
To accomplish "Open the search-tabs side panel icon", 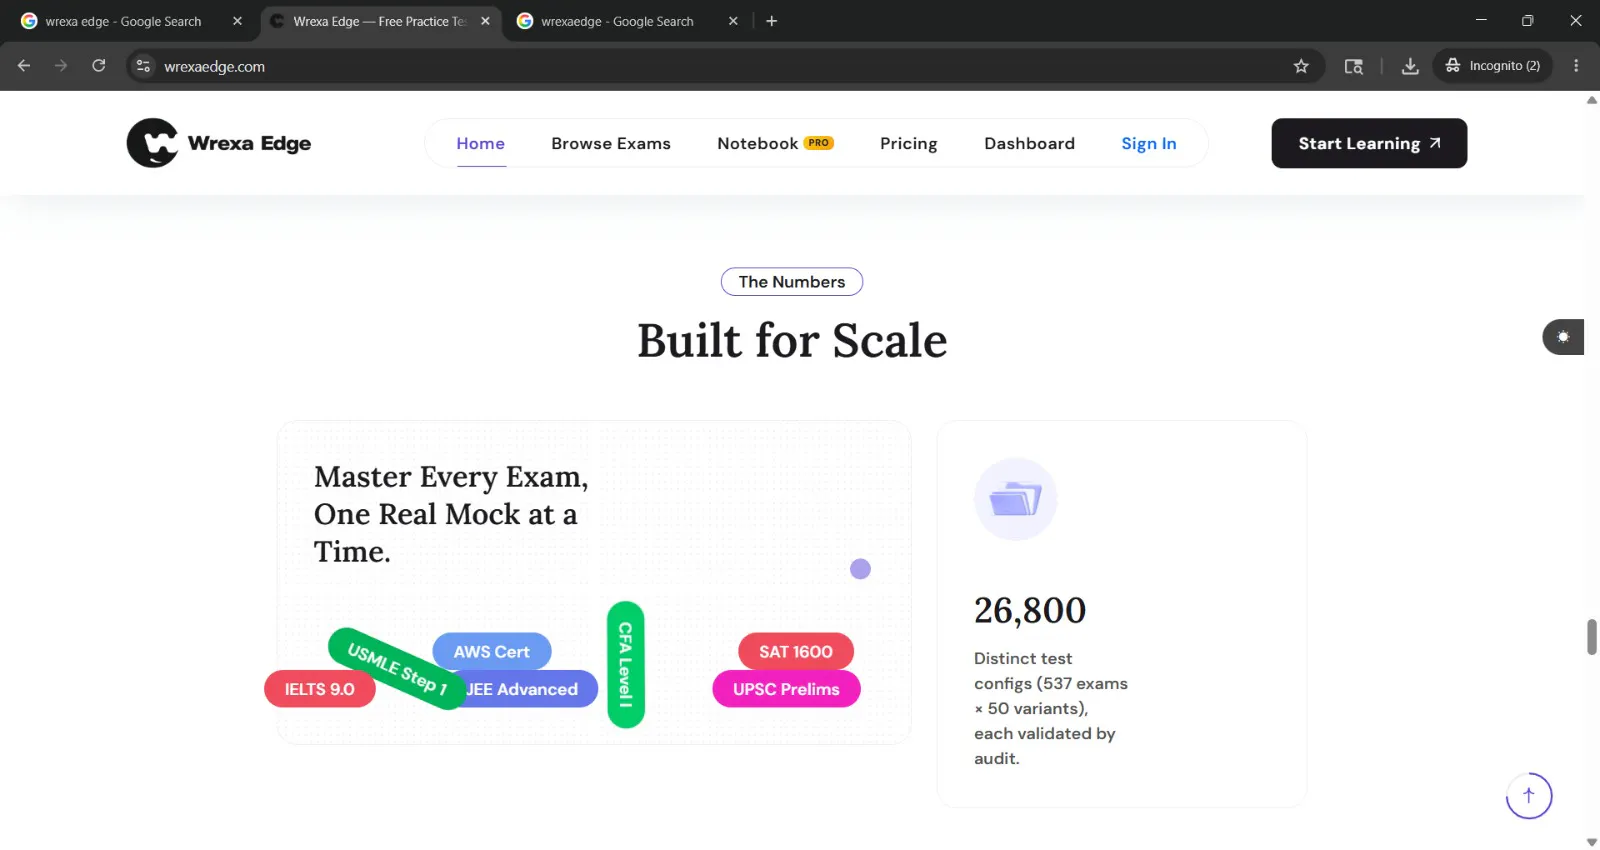I will 1354,66.
